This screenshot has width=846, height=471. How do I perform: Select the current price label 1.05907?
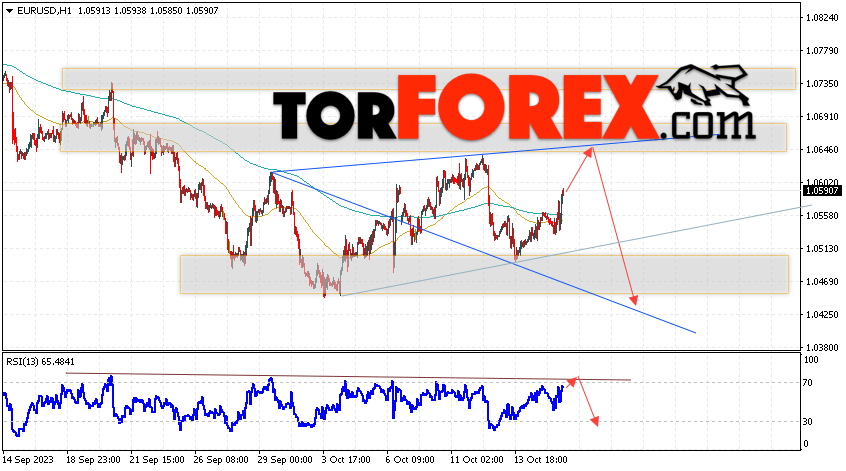pos(822,190)
